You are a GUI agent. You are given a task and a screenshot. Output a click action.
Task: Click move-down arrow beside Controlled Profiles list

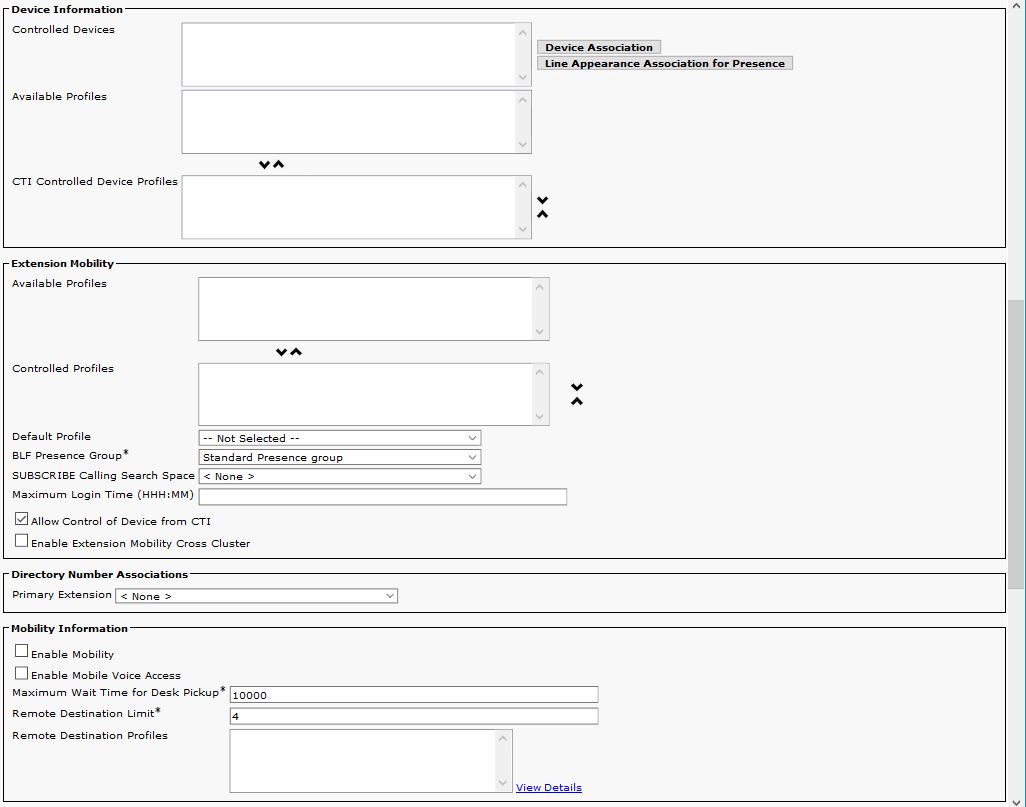[x=577, y=387]
